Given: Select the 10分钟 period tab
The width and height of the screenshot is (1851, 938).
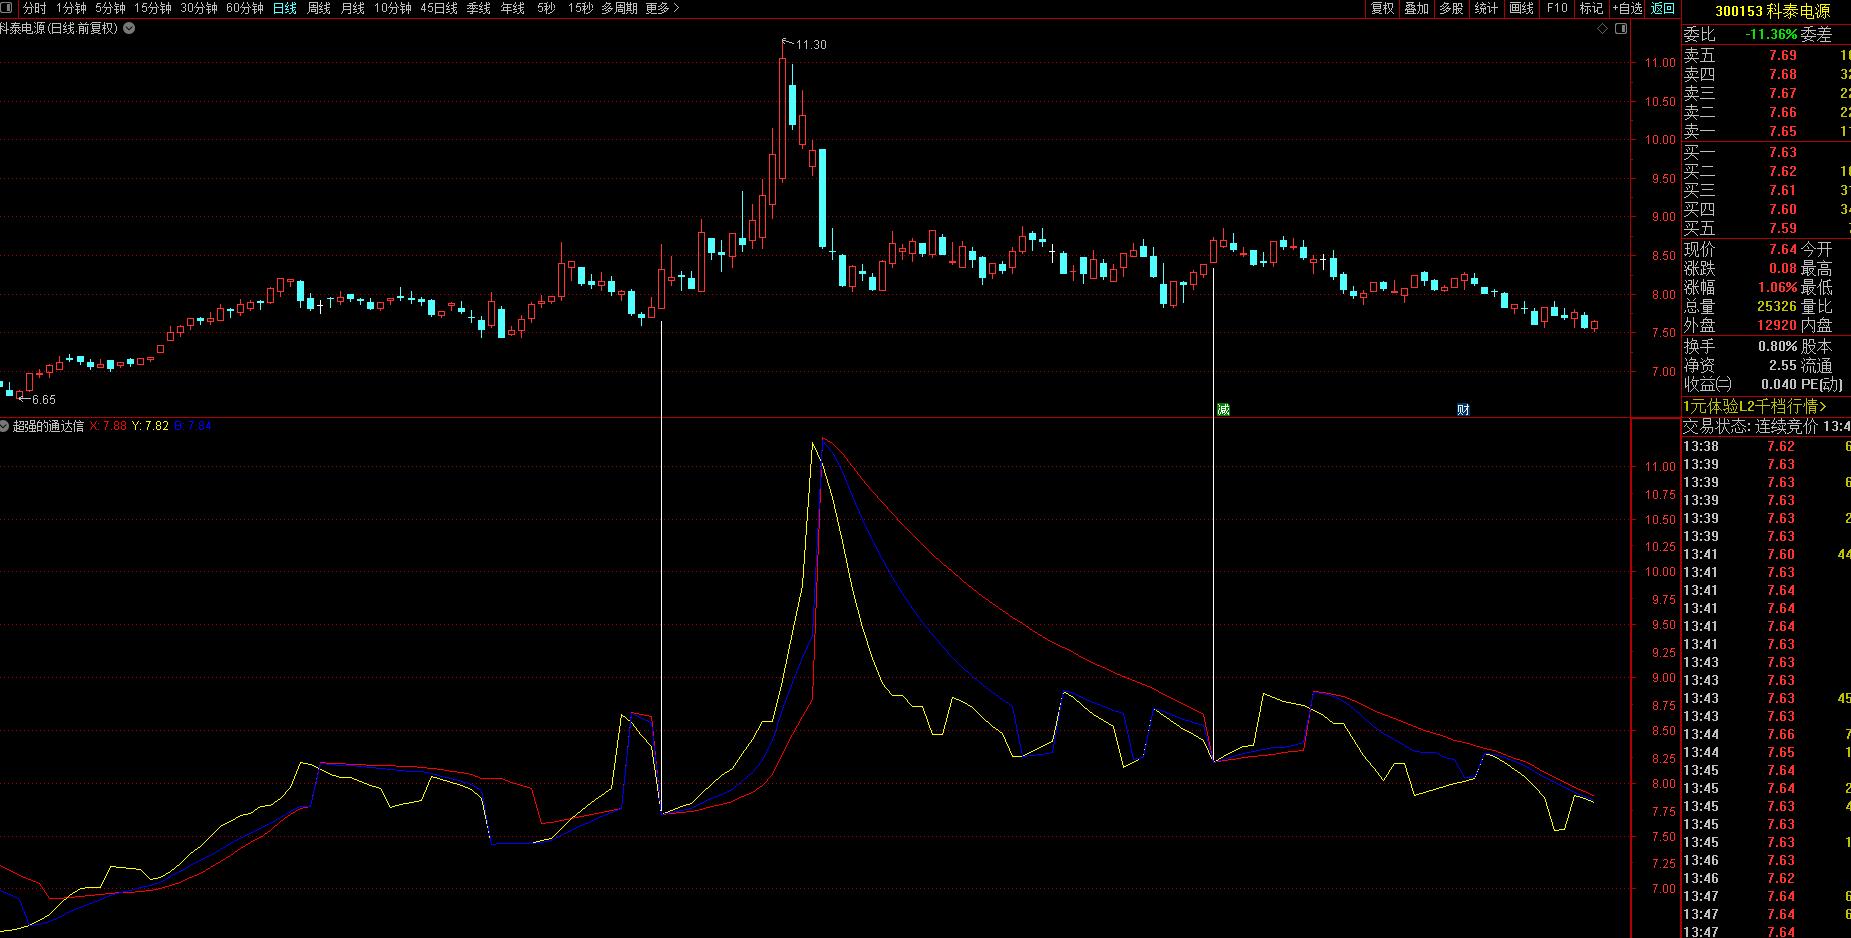Looking at the screenshot, I should pos(393,8).
